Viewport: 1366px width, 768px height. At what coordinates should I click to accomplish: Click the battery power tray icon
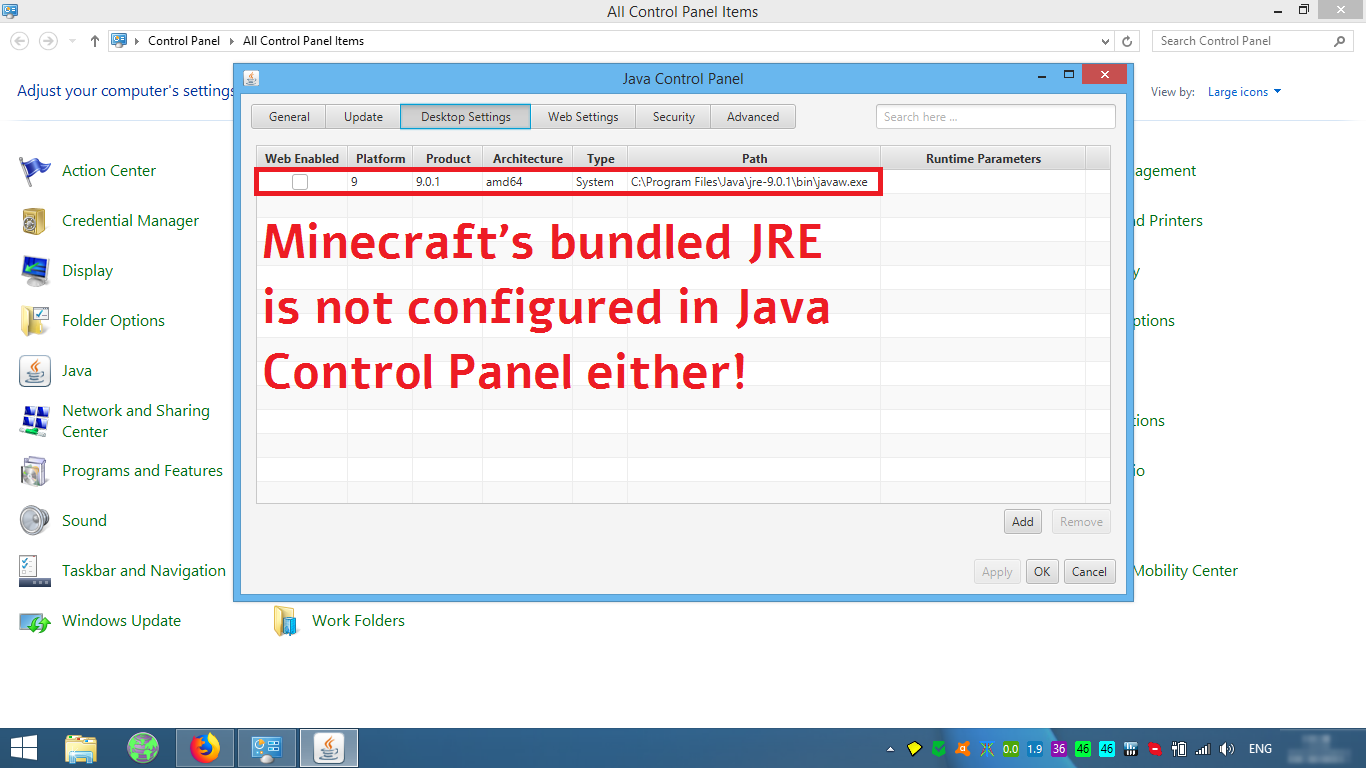[x=1179, y=749]
